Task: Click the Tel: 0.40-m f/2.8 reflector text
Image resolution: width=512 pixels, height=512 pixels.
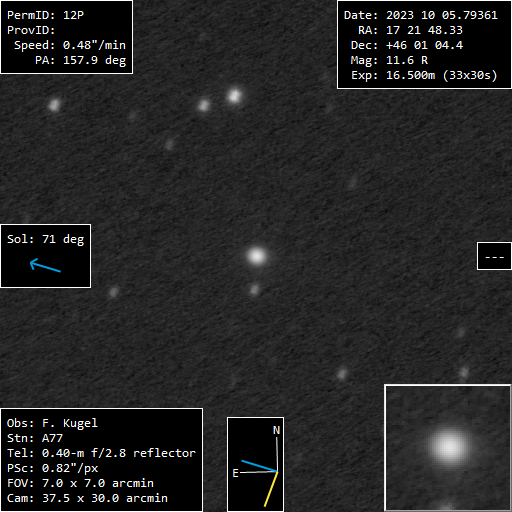Action: tap(101, 453)
